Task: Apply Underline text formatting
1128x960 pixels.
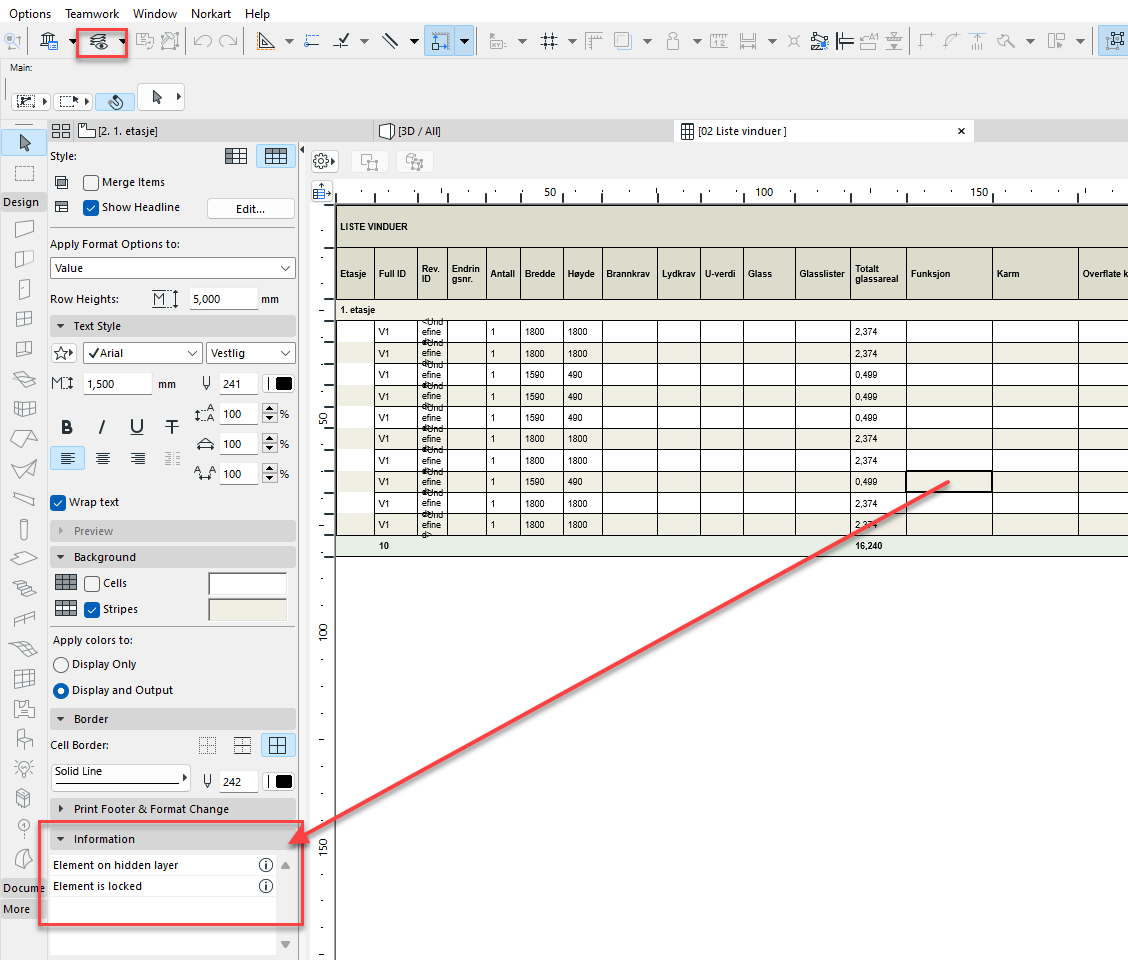Action: point(137,427)
